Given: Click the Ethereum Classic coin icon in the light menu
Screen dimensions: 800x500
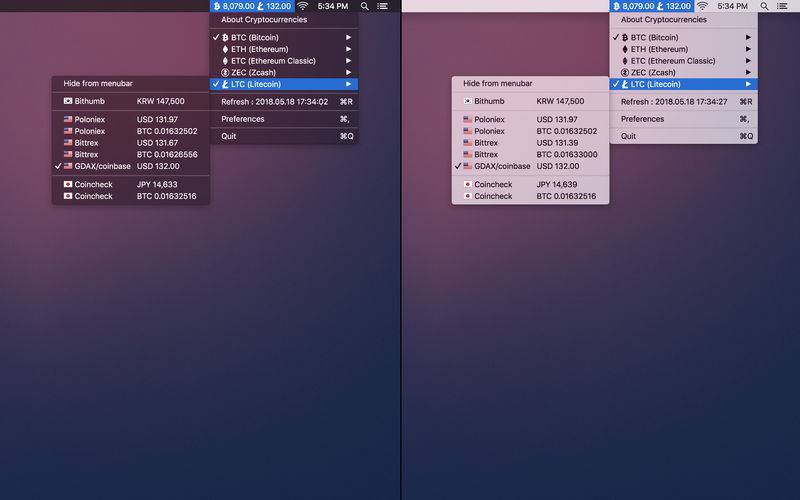Looking at the screenshot, I should [x=625, y=61].
